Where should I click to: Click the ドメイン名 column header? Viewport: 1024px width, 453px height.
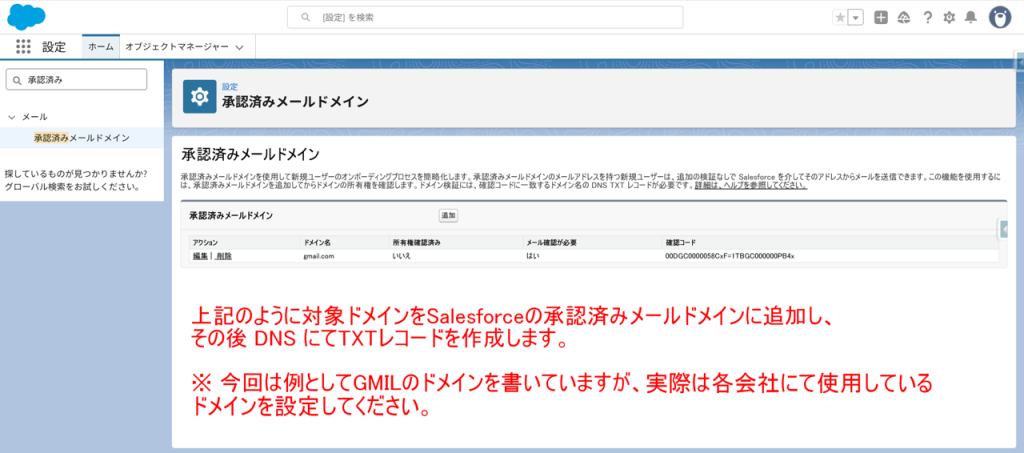317,242
